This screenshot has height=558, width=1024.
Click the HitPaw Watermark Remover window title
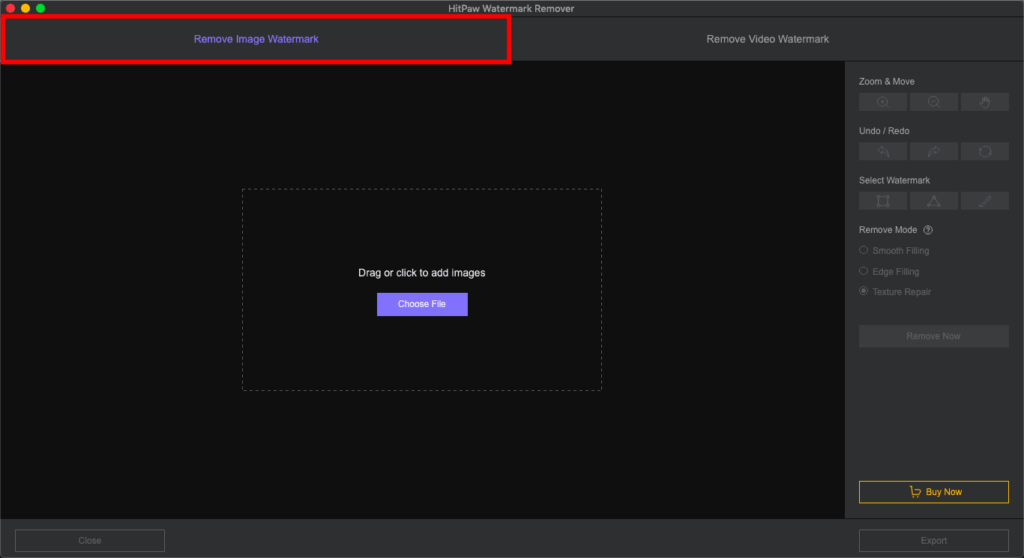click(x=511, y=8)
